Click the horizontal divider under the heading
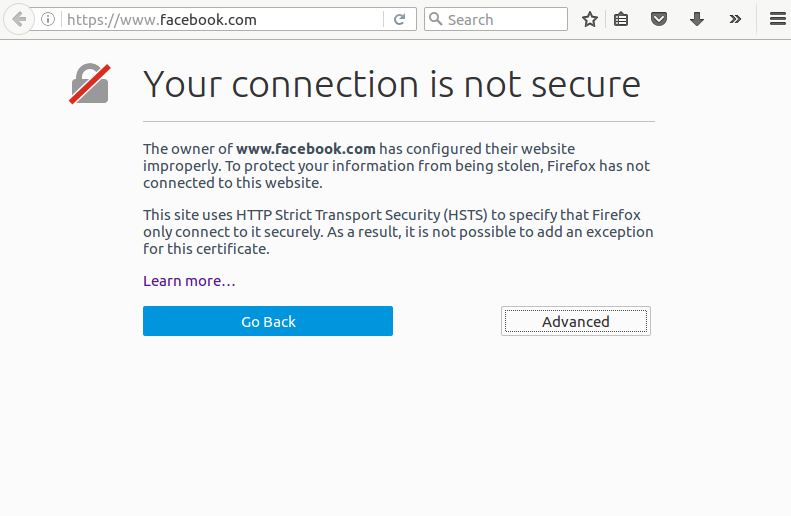Screen dimensions: 791x516 coord(398,121)
